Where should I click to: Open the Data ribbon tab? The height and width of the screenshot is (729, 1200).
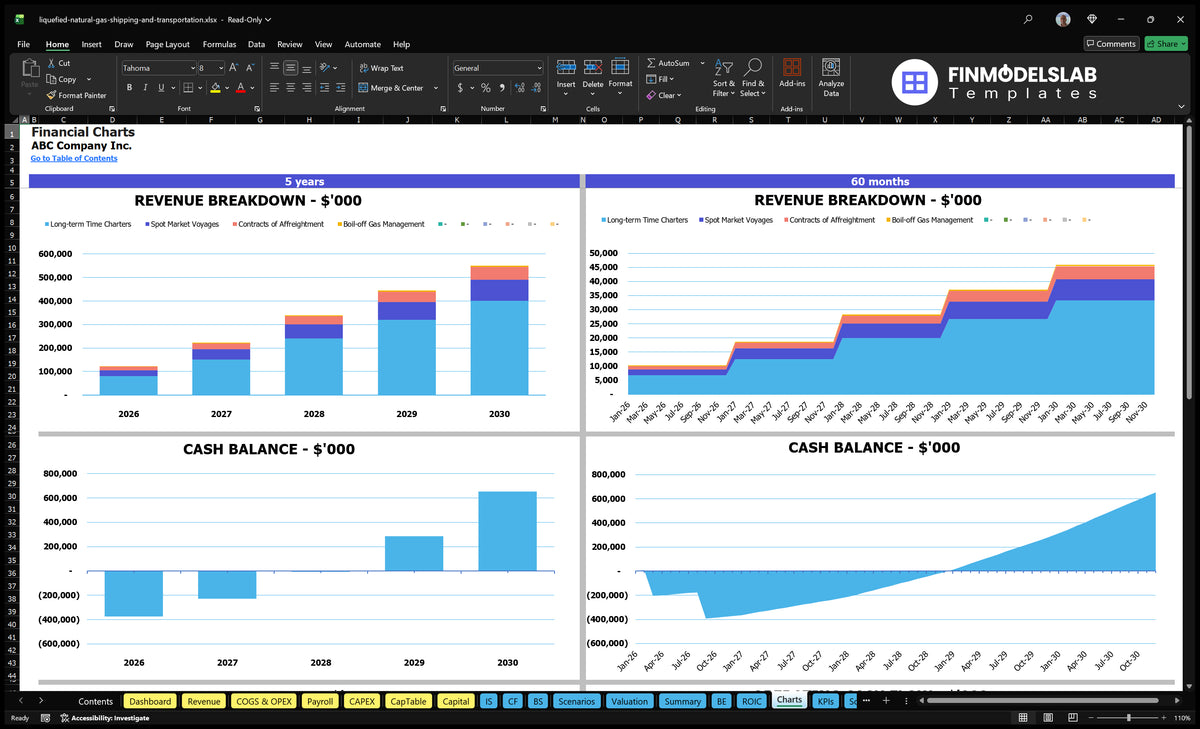(x=256, y=44)
